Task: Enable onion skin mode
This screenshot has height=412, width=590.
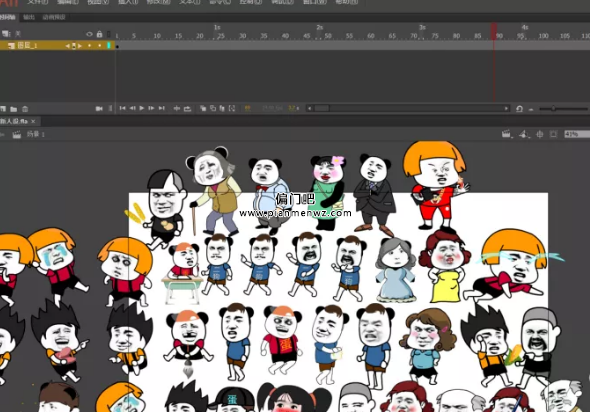Action: pyautogui.click(x=203, y=109)
